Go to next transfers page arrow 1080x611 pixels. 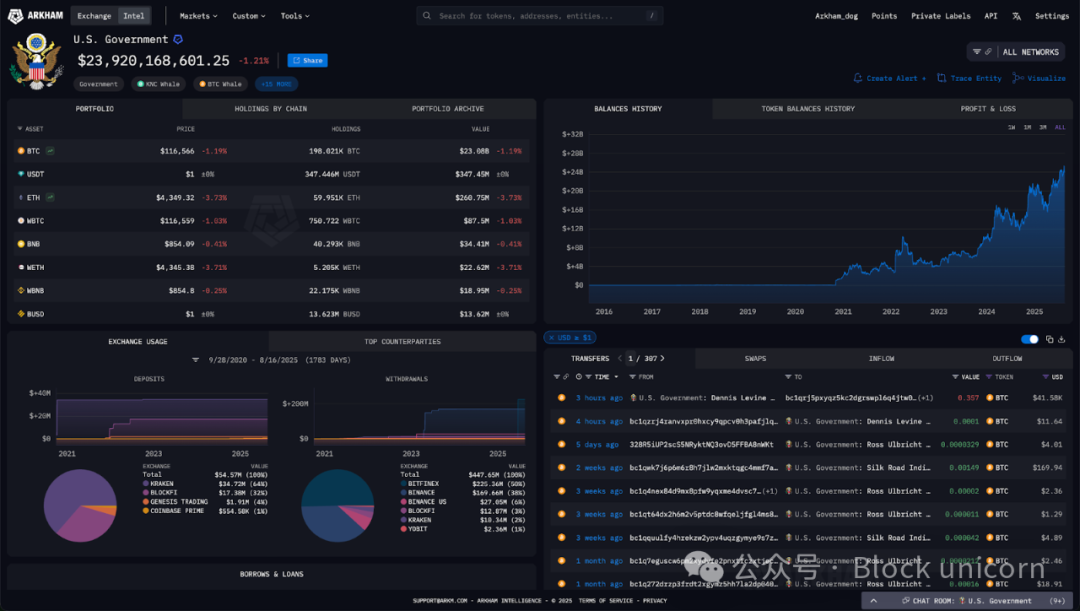pos(662,358)
